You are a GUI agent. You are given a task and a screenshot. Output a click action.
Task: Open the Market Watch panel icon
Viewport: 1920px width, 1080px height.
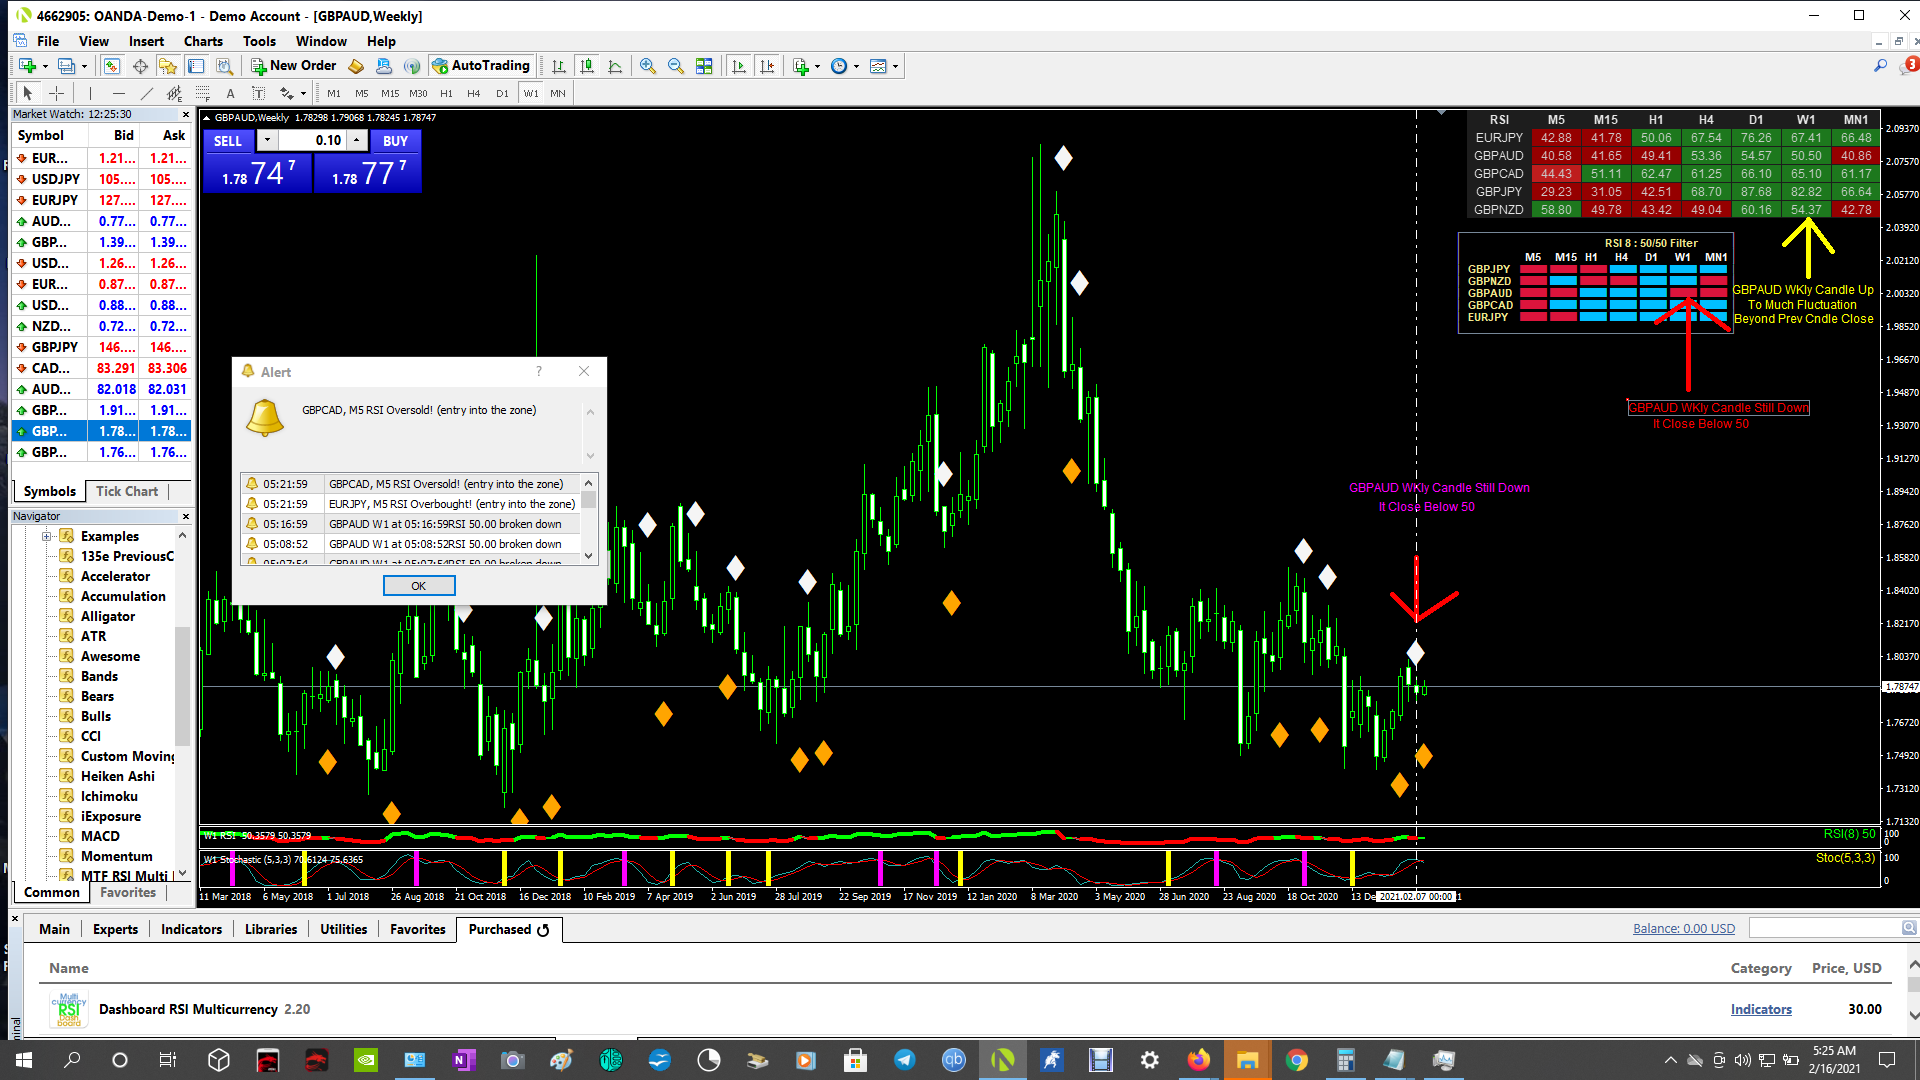click(x=112, y=66)
